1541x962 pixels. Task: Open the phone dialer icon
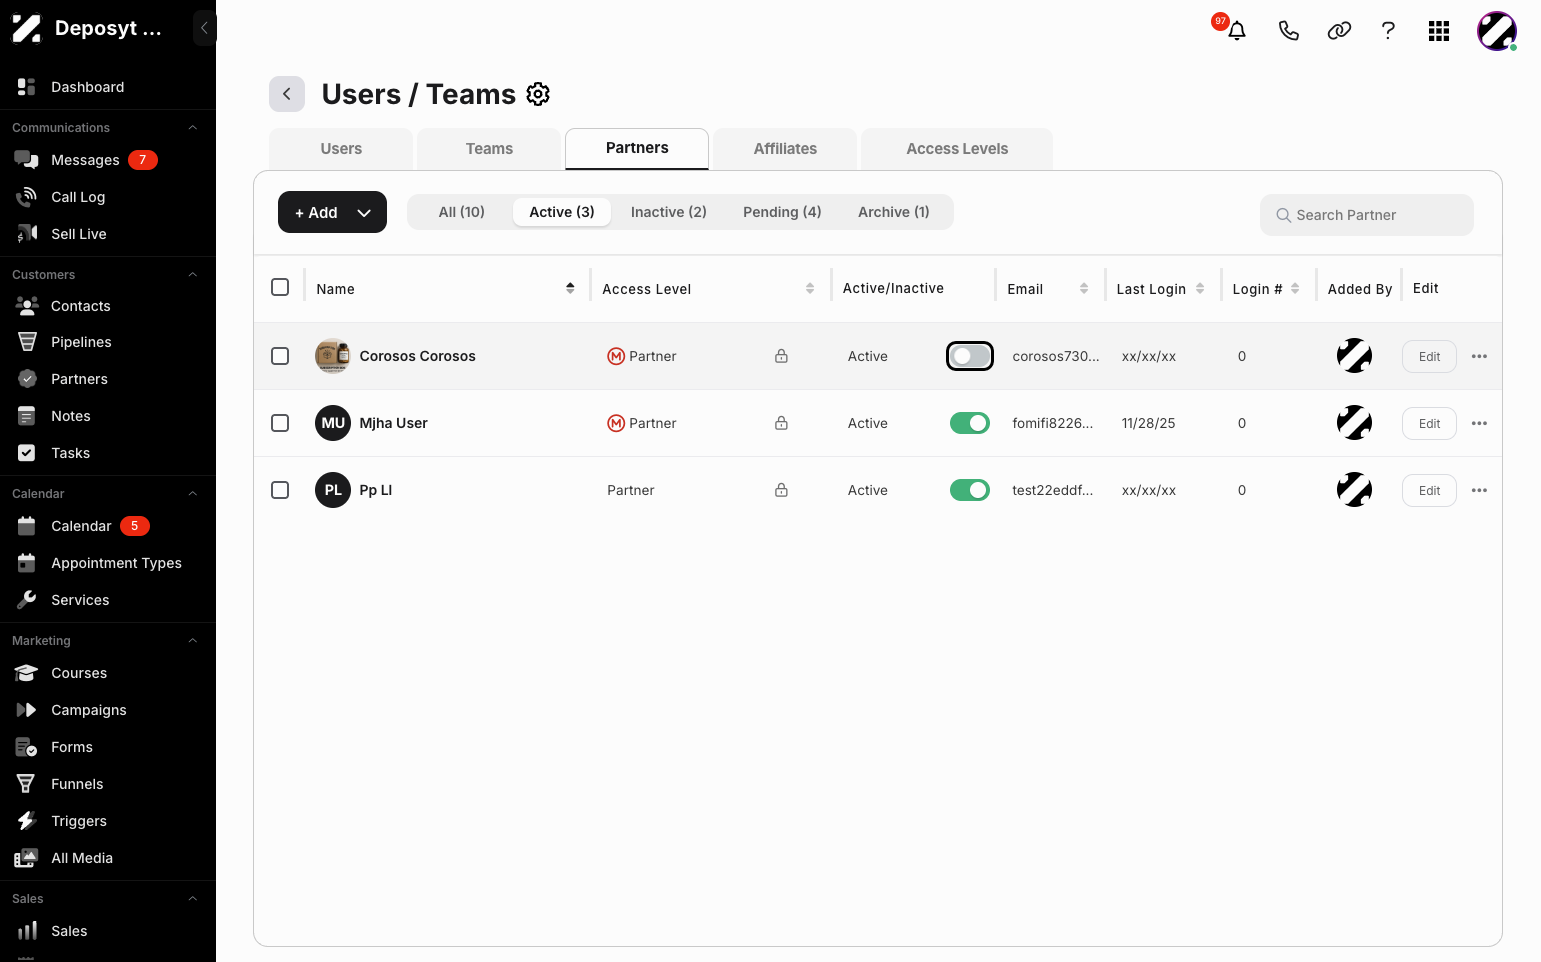point(1289,31)
